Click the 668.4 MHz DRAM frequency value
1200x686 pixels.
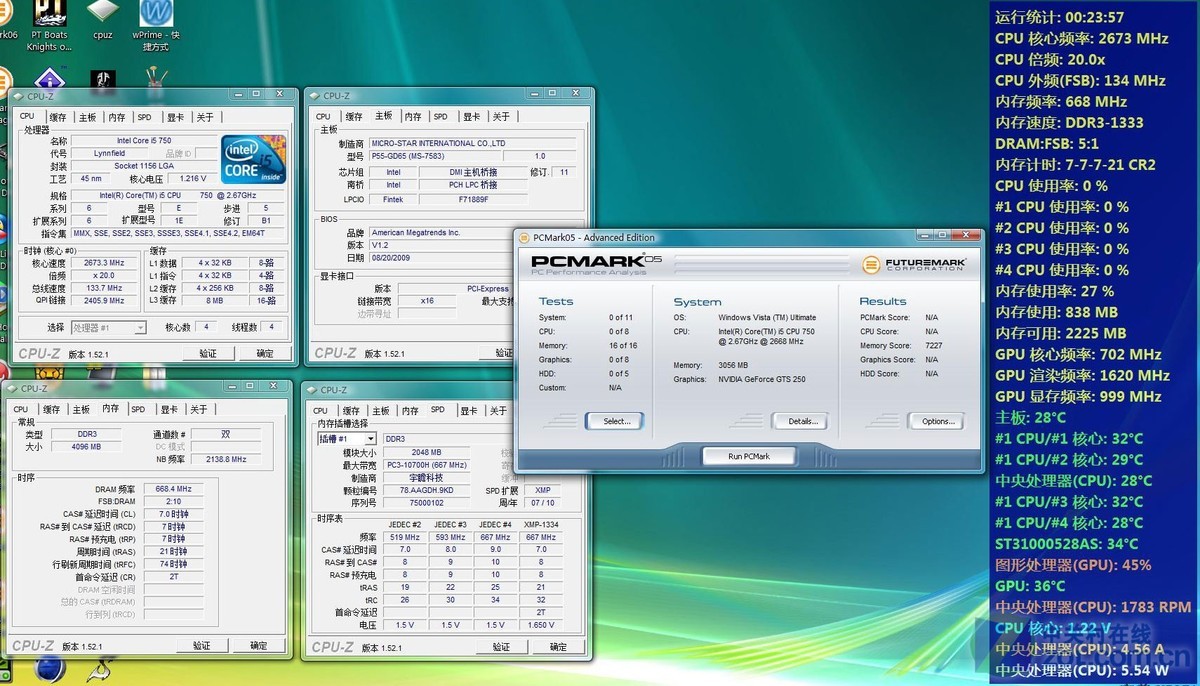[173, 489]
